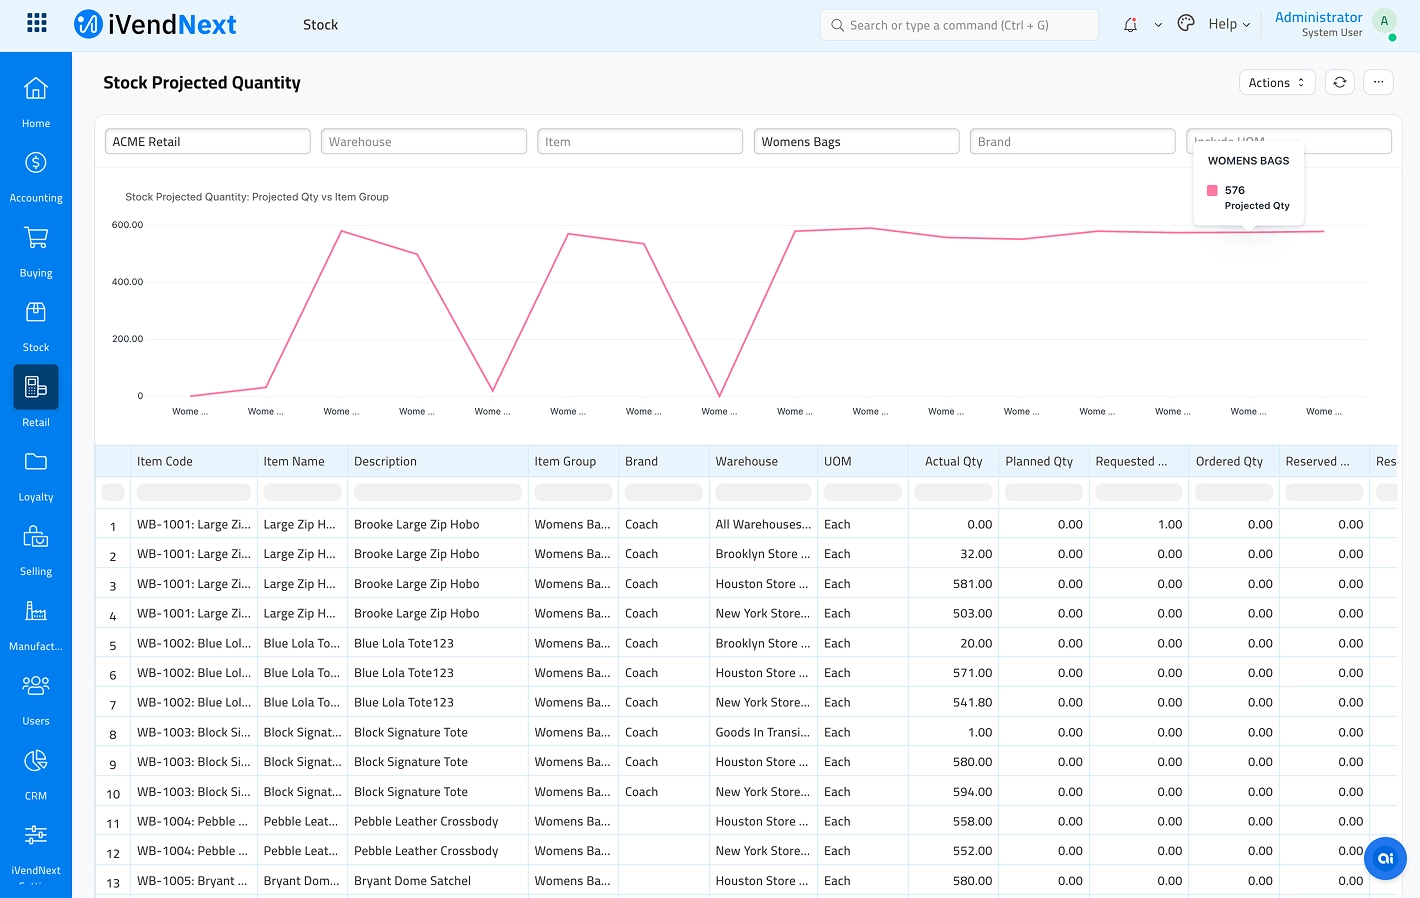Open the Manufacturing module

(36, 623)
